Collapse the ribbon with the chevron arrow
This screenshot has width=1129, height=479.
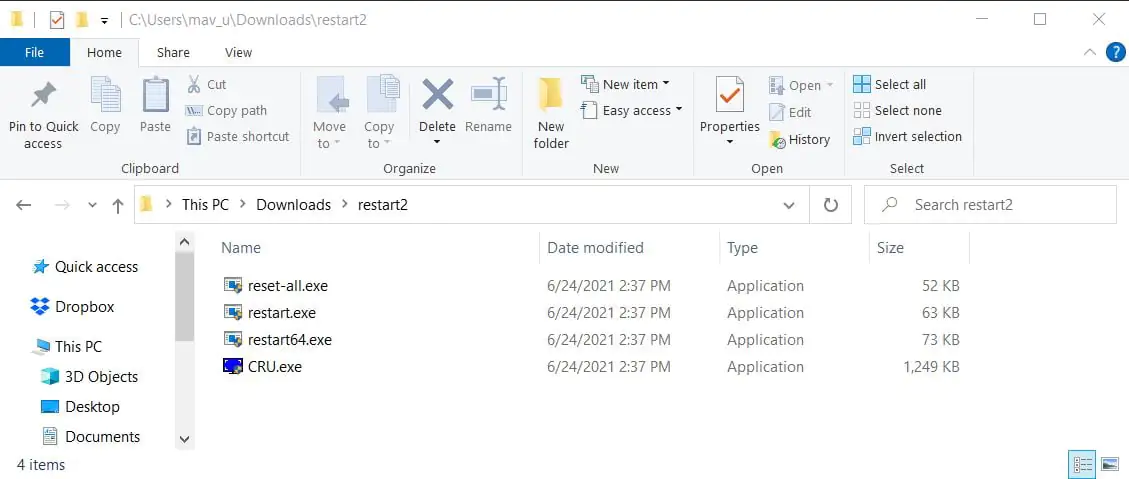(x=1090, y=52)
